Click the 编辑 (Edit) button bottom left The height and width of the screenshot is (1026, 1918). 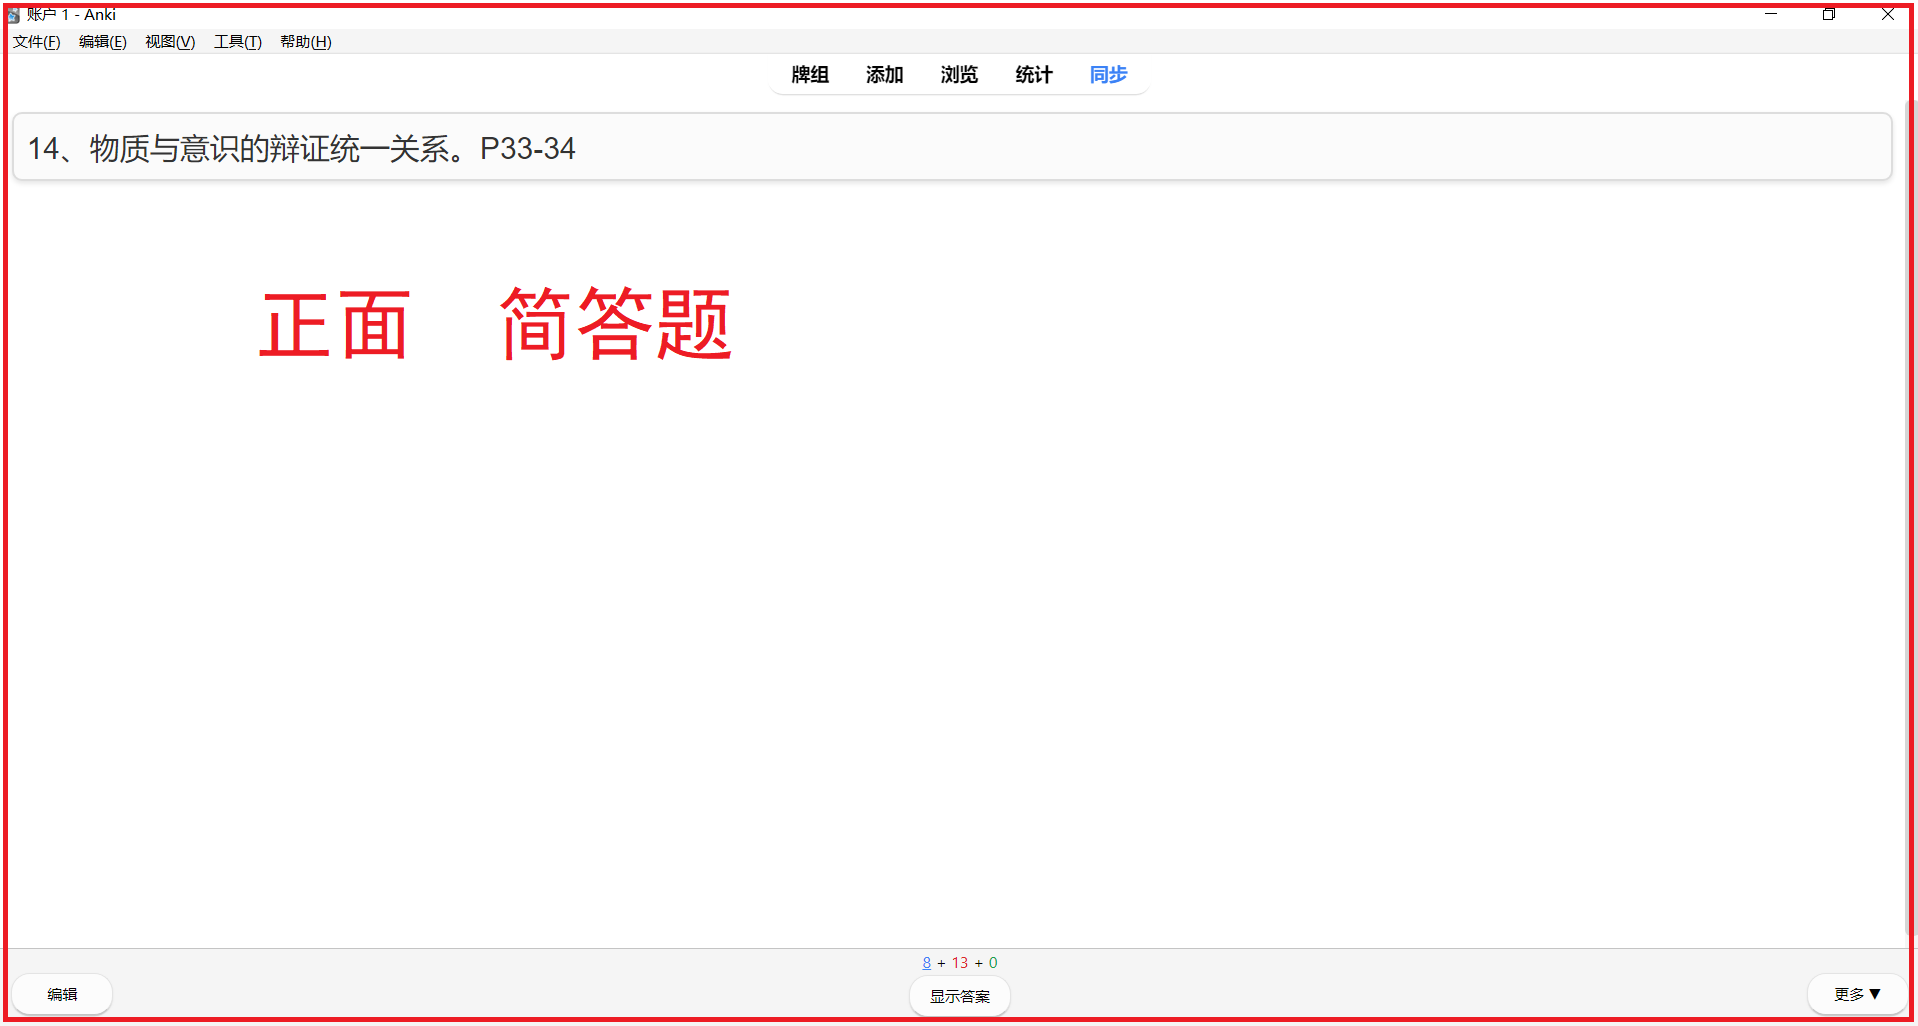pos(61,993)
